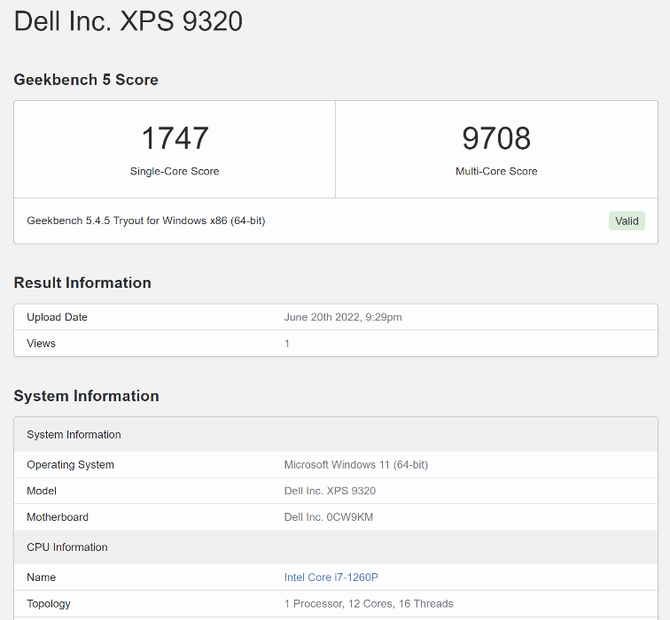Click the 1747 single-core score number

click(174, 138)
